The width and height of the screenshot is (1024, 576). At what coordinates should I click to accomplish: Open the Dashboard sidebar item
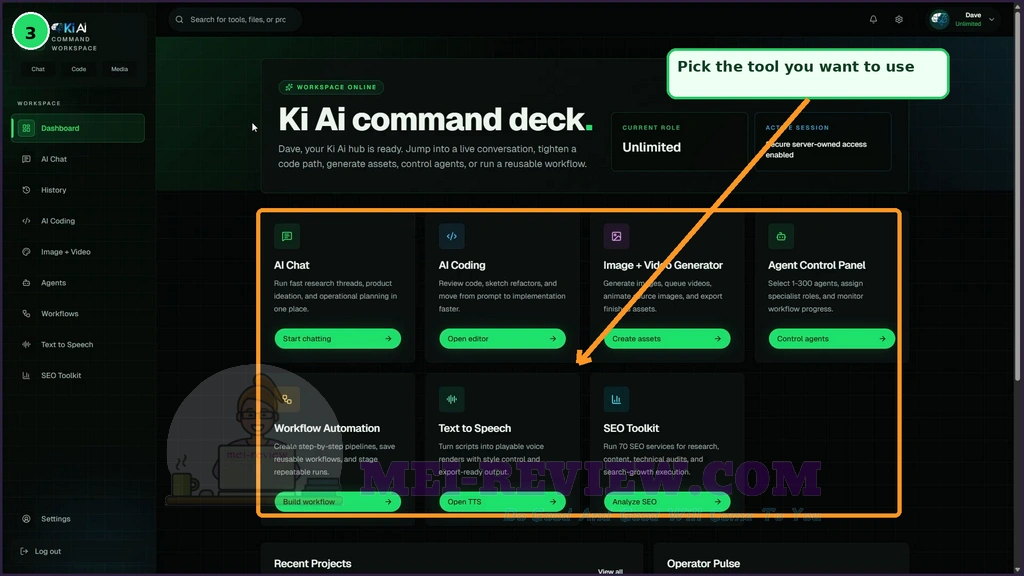click(78, 128)
